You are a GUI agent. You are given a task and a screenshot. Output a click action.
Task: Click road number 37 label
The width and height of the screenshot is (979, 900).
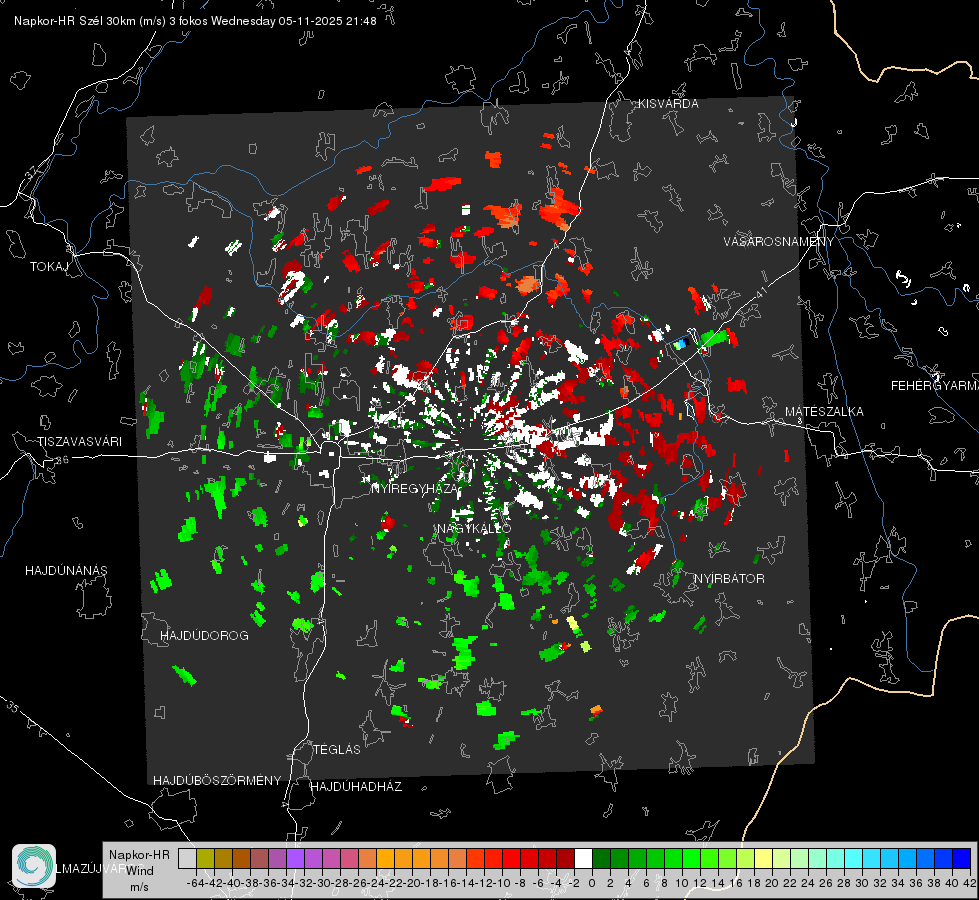(32, 172)
